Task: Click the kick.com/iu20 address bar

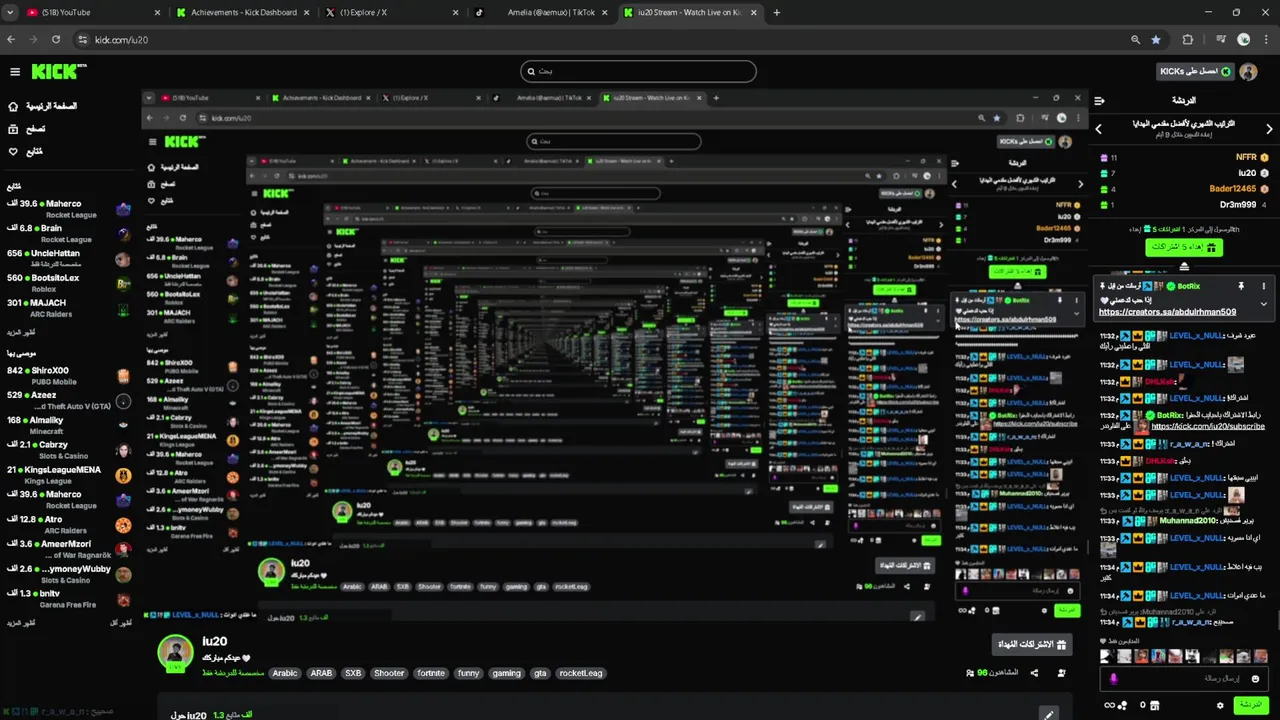Action: pyautogui.click(x=600, y=40)
